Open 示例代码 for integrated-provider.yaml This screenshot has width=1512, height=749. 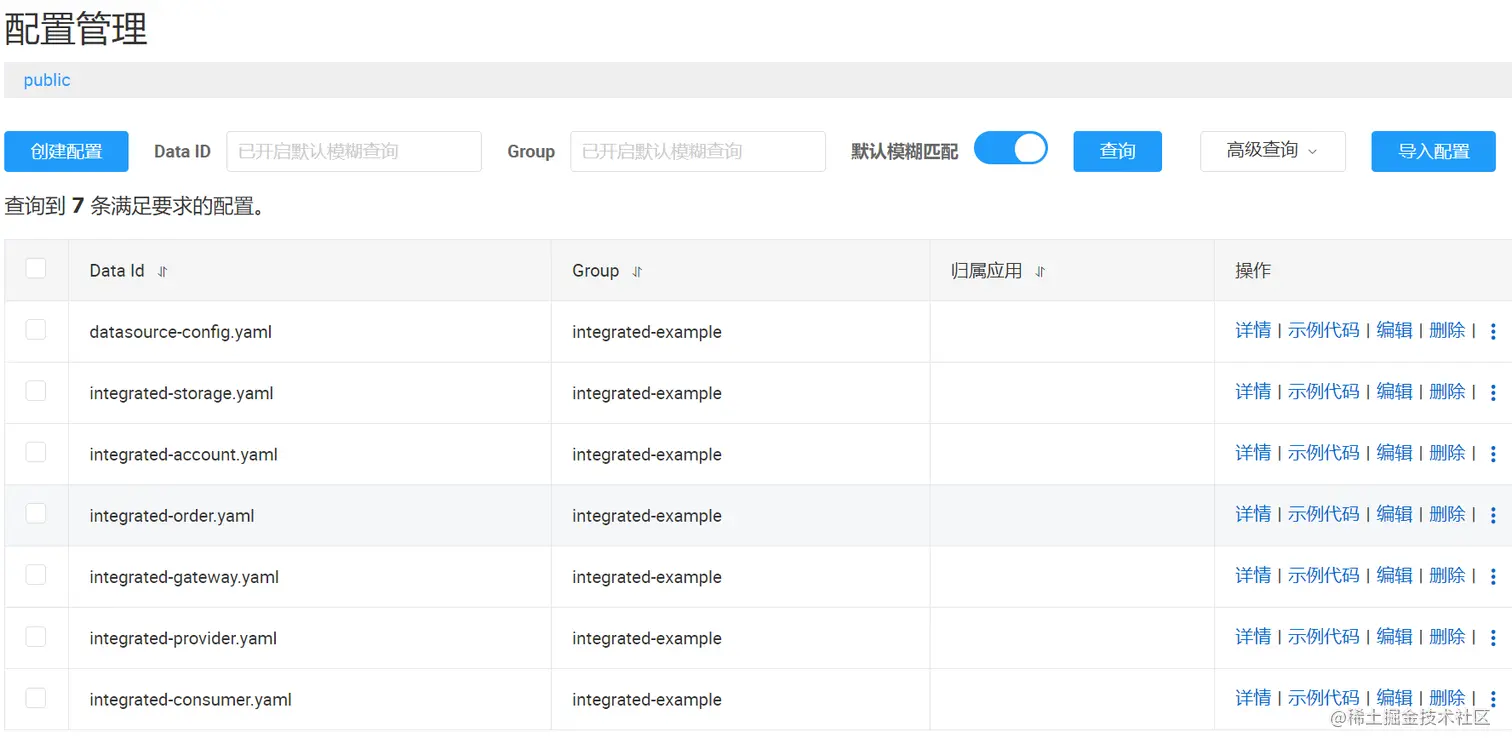pos(1324,637)
